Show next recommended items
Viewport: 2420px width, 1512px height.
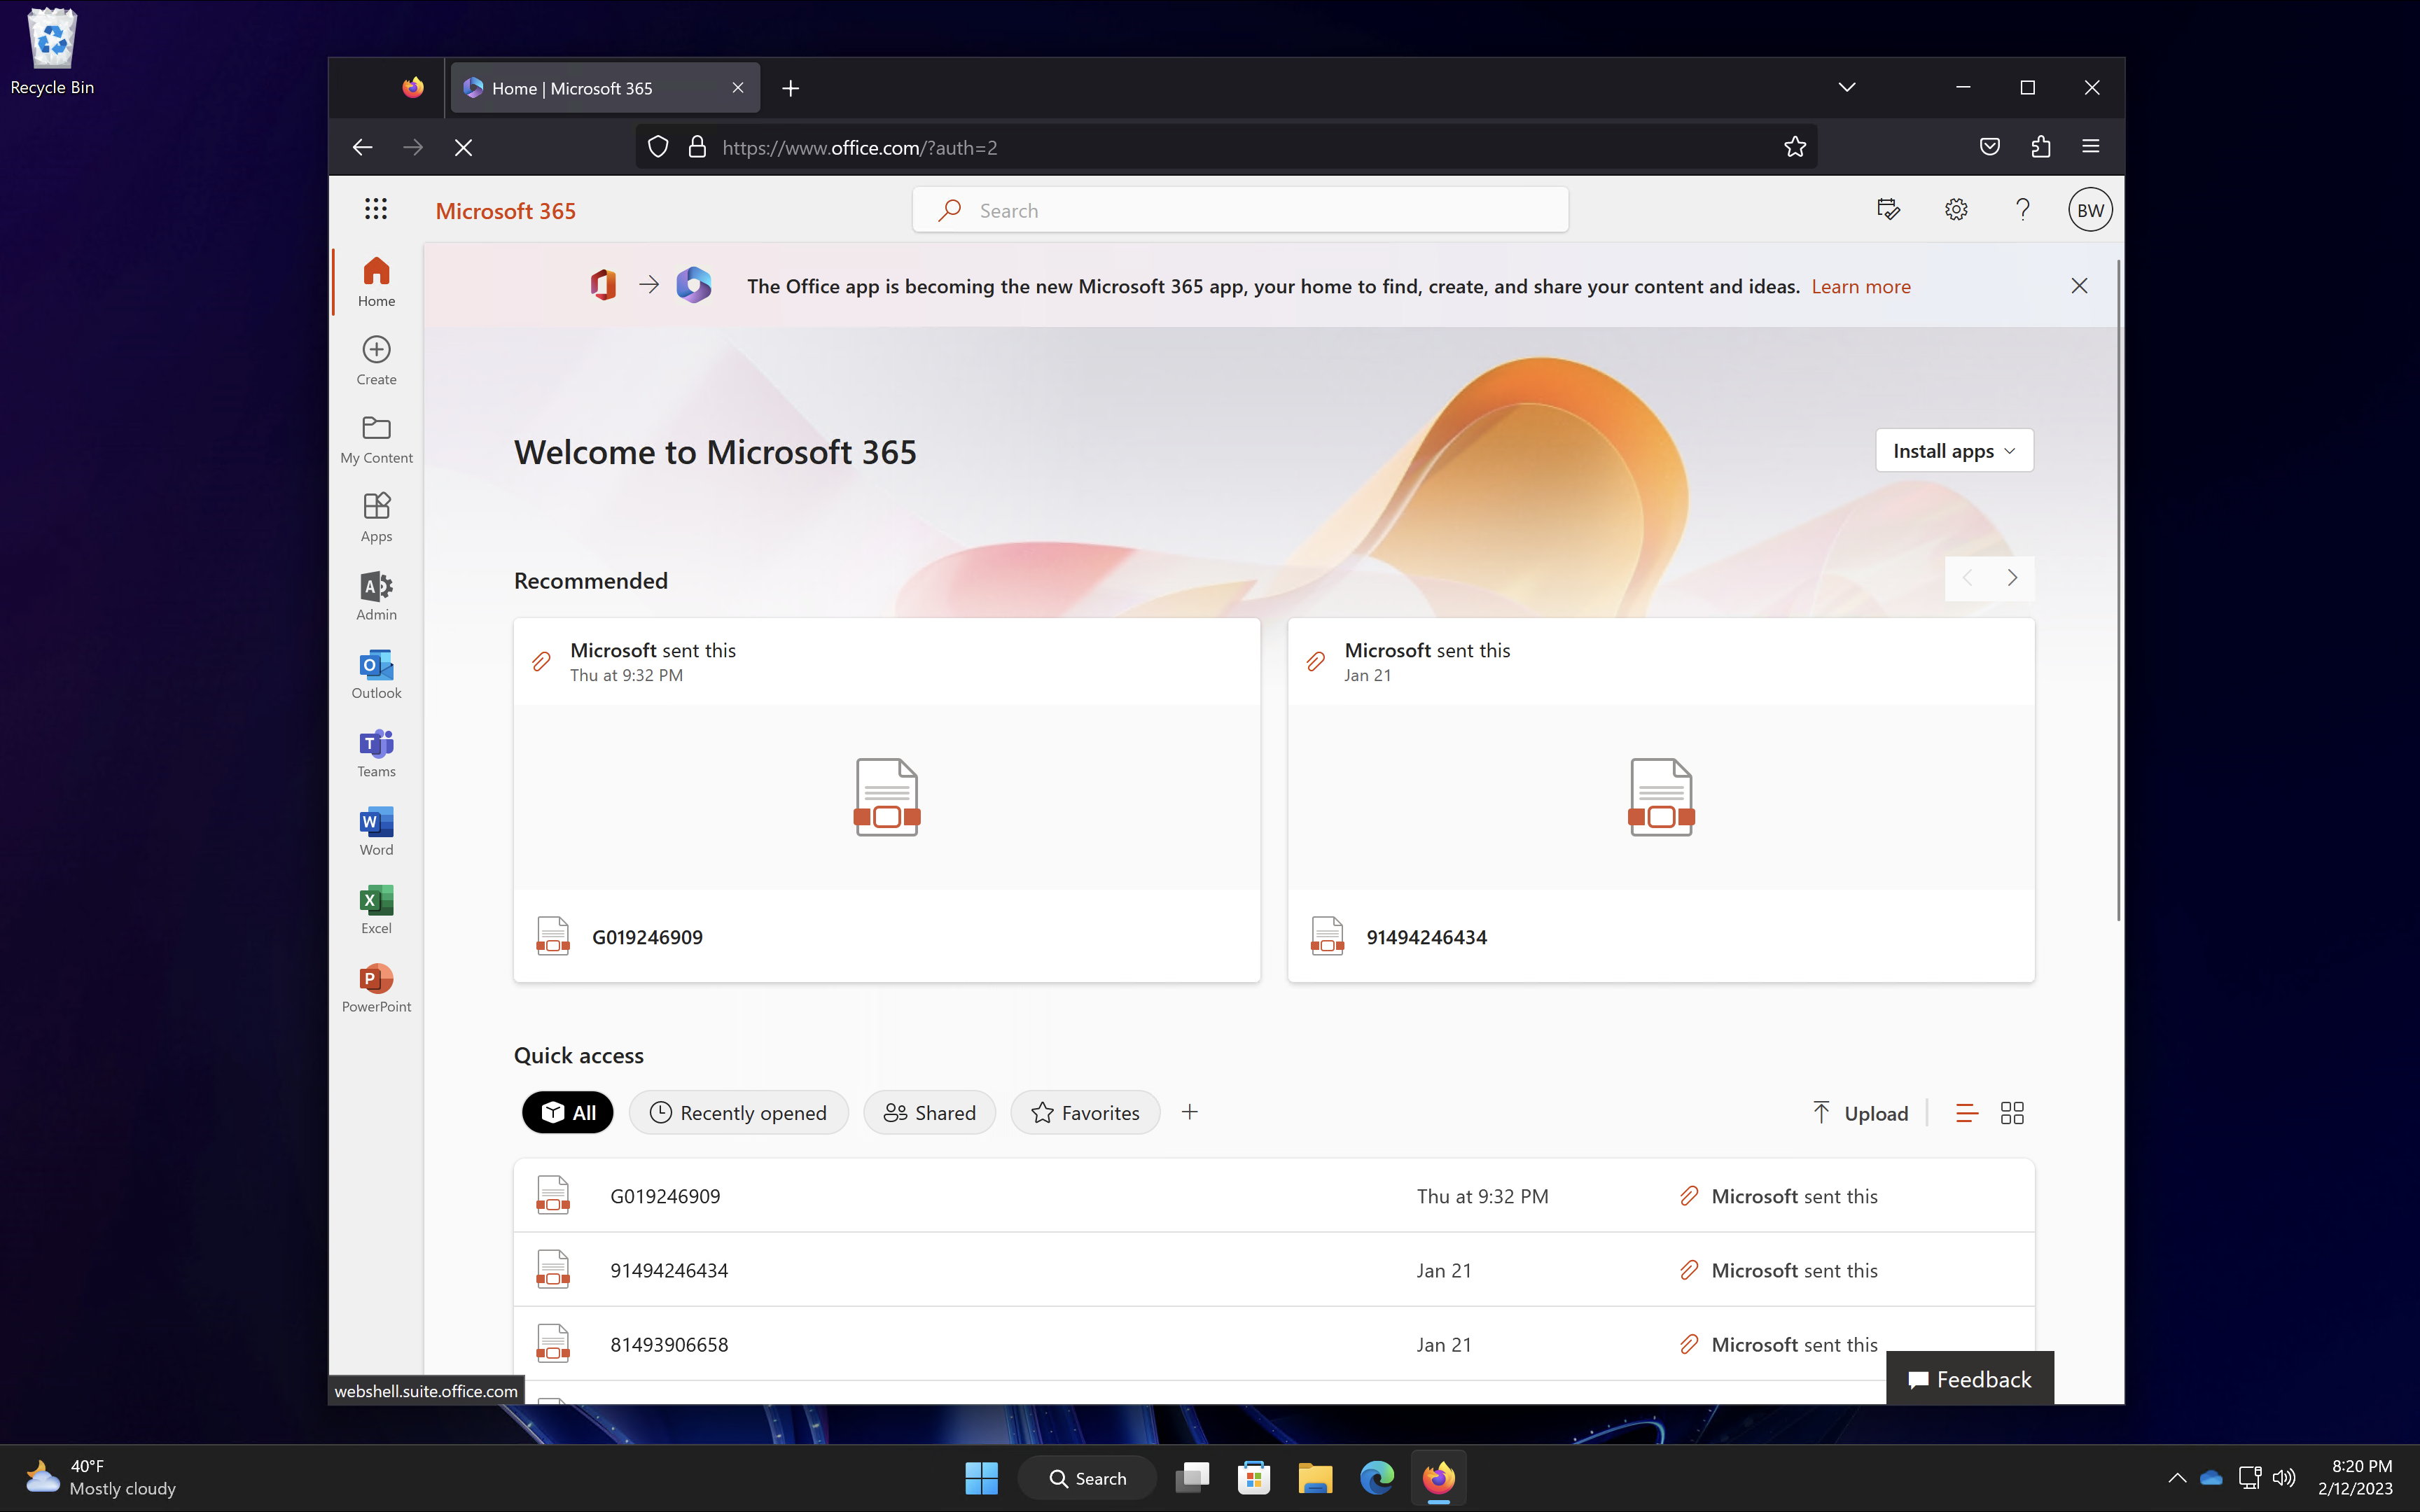click(2012, 578)
